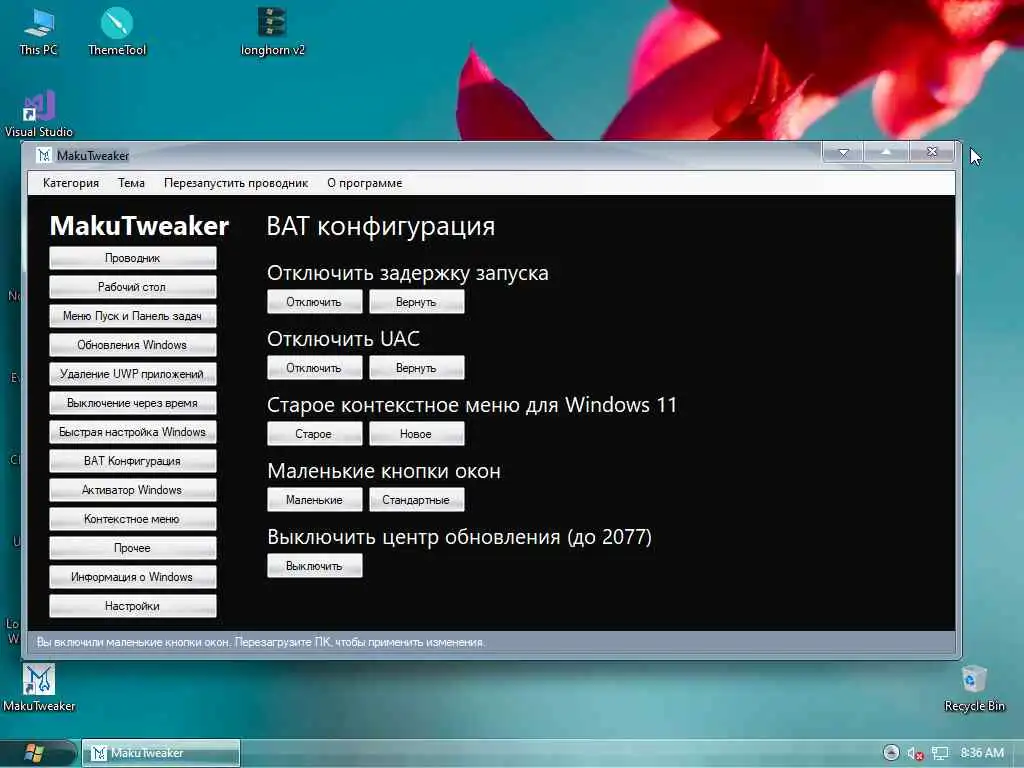Image resolution: width=1024 pixels, height=768 pixels.
Task: Open the Тема menu
Action: point(131,183)
